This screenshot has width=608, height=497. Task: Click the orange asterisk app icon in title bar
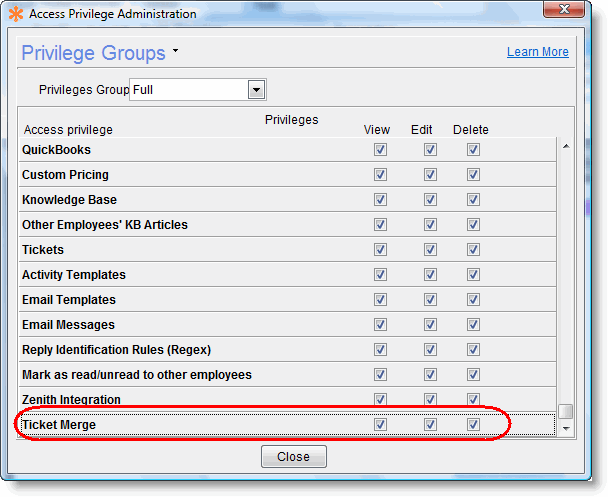(x=15, y=14)
